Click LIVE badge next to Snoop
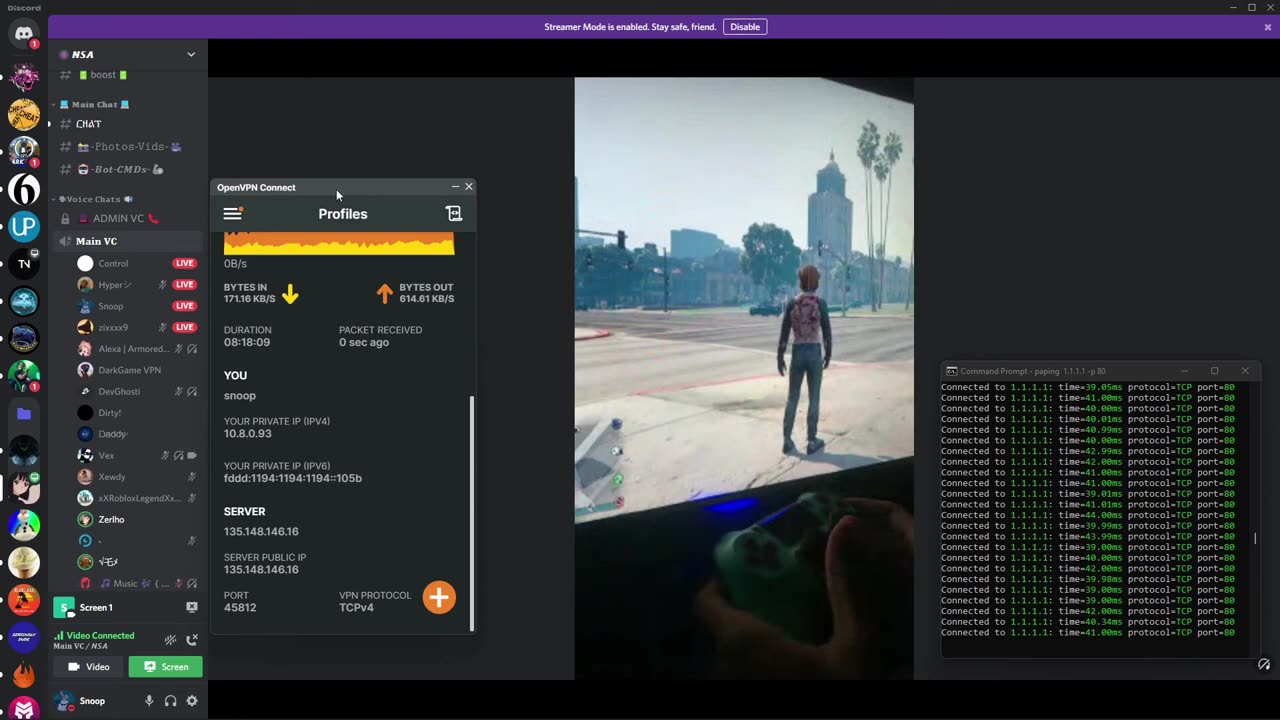 184,306
